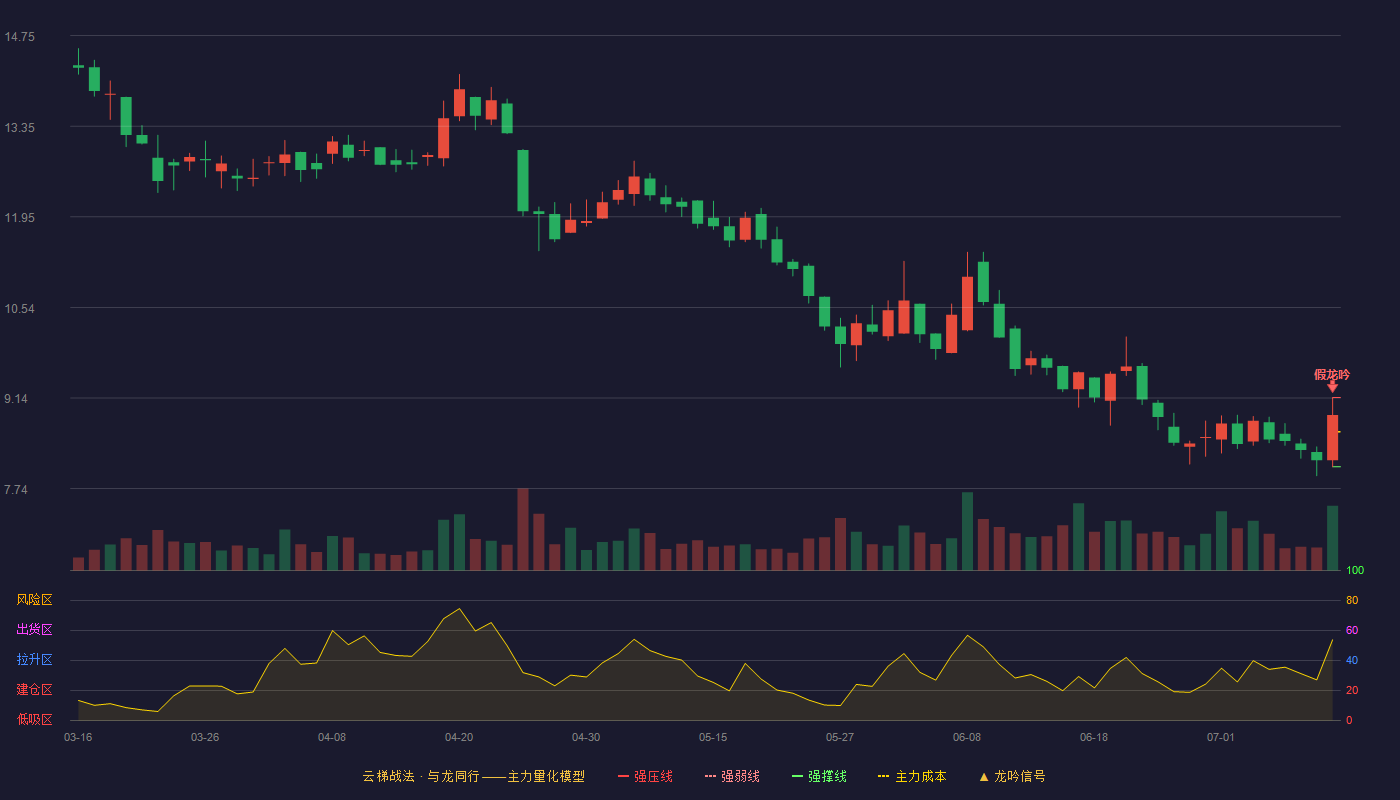Click the 04-30 date label
This screenshot has width=1400, height=800.
coord(586,737)
